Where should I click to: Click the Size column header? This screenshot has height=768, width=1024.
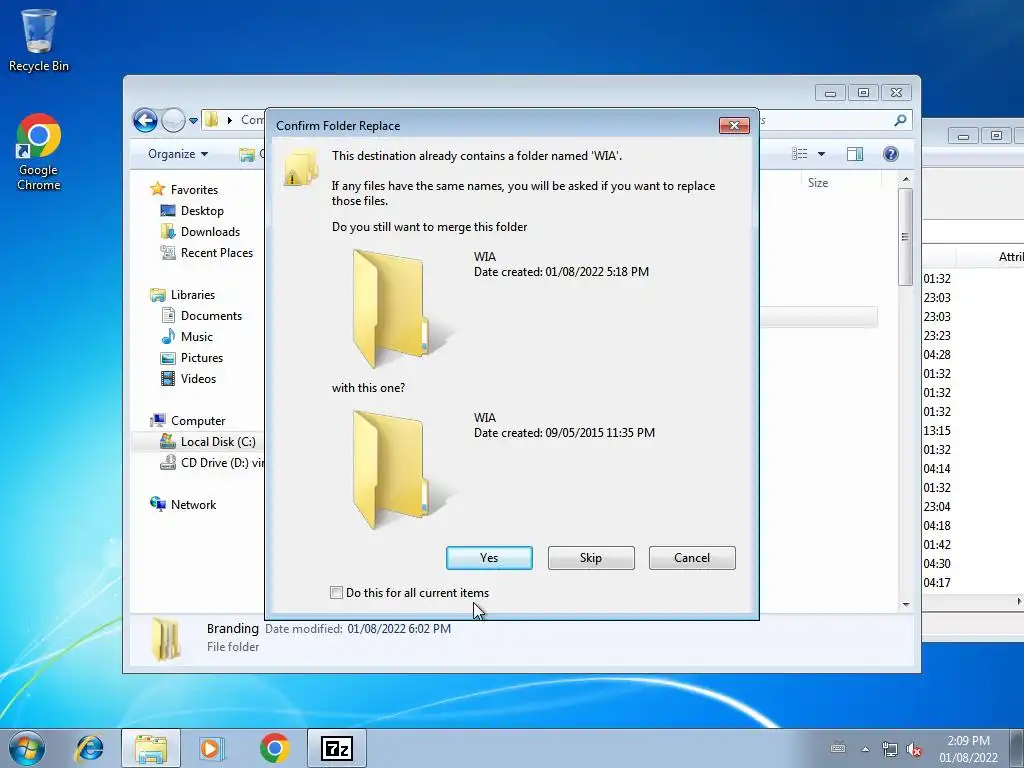click(x=818, y=183)
